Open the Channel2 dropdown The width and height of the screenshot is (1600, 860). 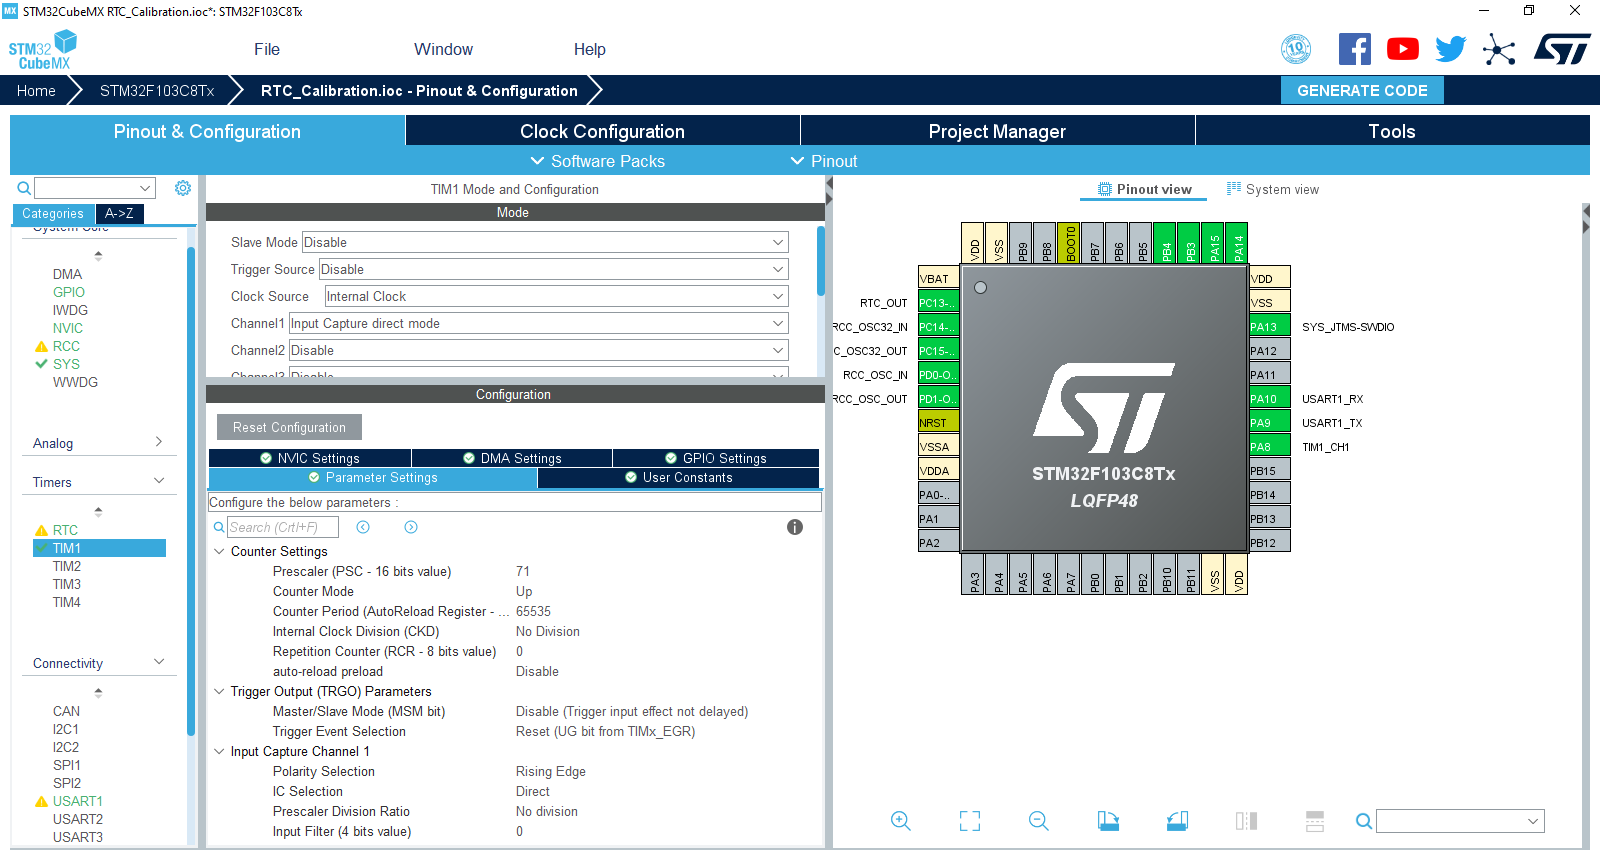pyautogui.click(x=539, y=350)
